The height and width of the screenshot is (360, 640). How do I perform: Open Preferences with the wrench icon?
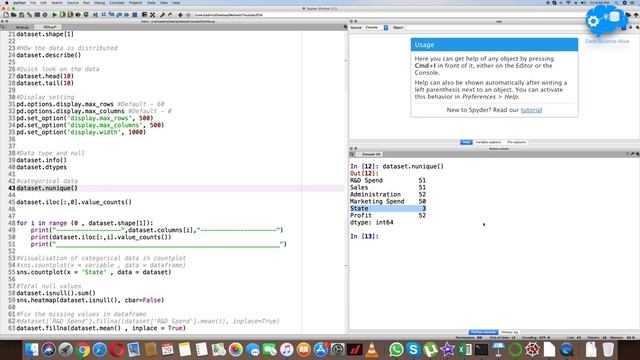click(x=162, y=15)
